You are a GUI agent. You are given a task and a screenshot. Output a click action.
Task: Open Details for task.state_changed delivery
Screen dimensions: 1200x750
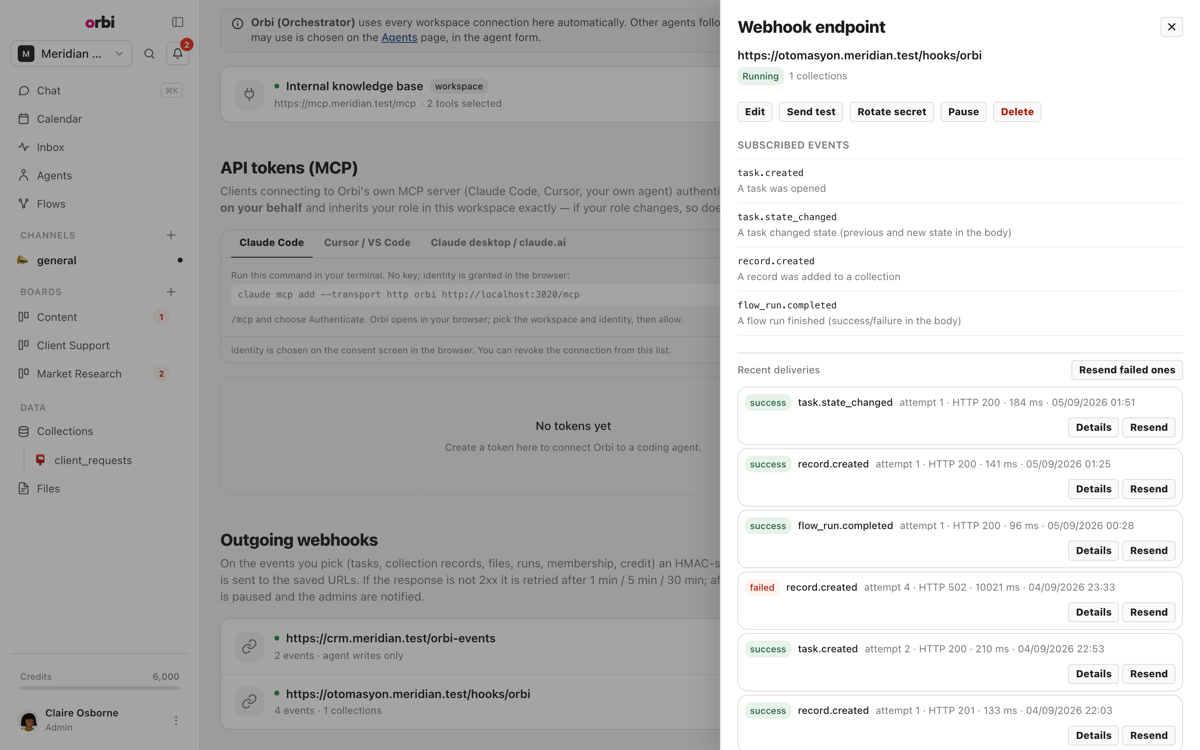point(1093,427)
